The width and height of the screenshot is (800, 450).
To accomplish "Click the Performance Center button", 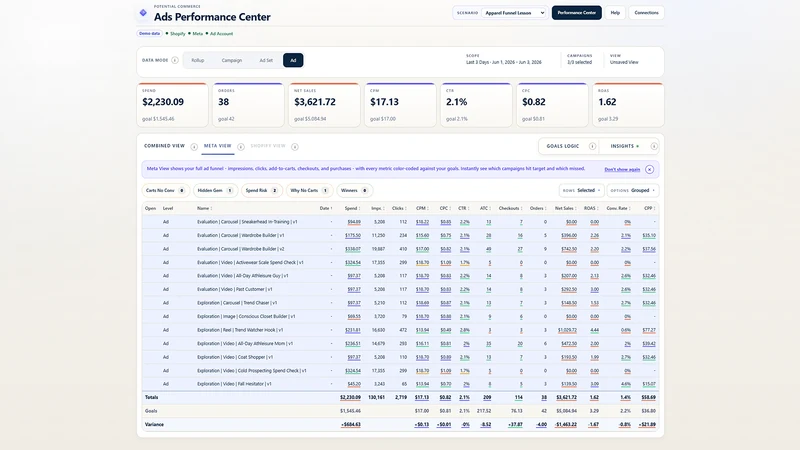I will 577,13.
